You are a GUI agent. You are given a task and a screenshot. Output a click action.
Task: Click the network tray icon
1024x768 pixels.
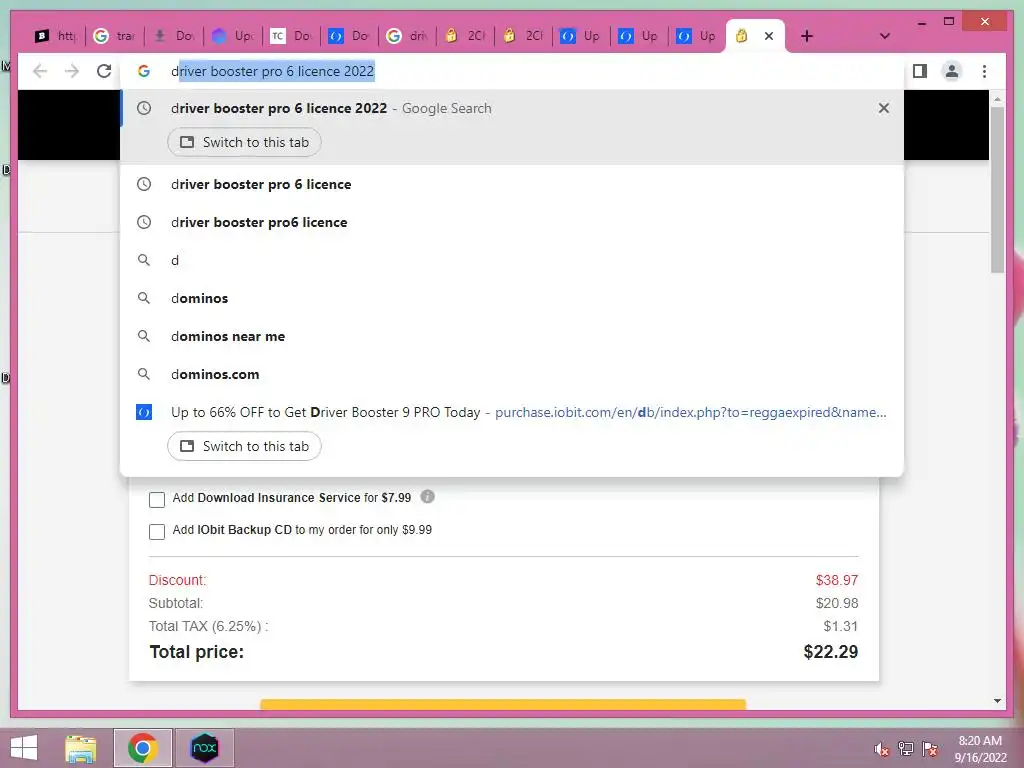tap(906, 749)
